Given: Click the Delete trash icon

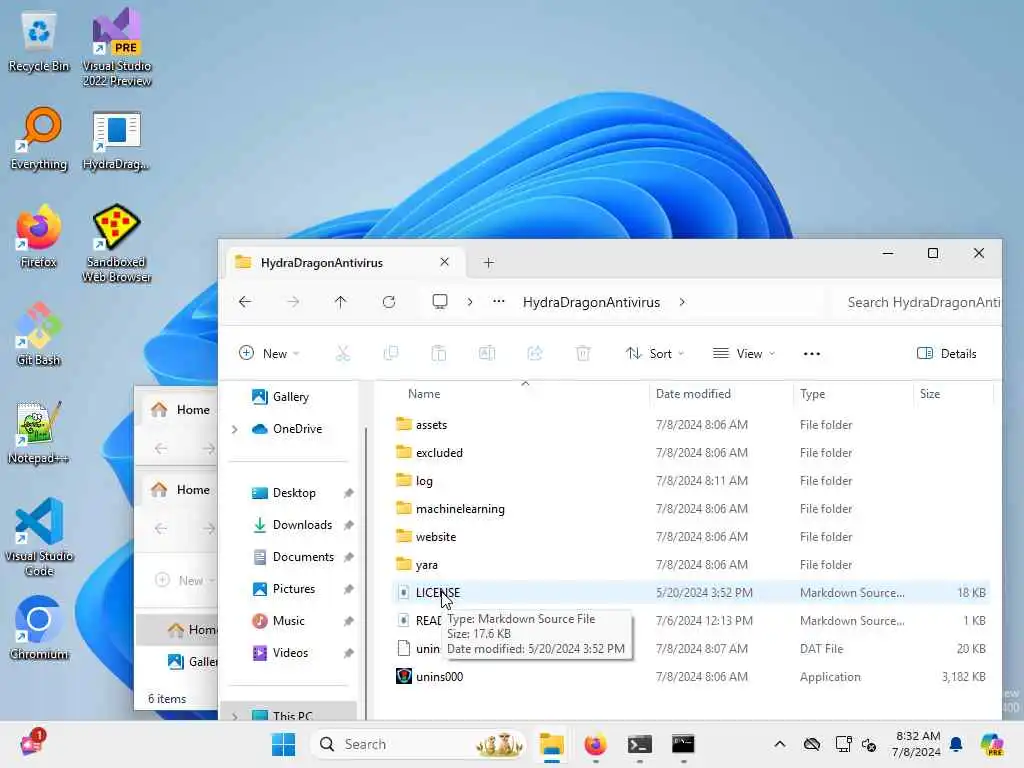Looking at the screenshot, I should [x=583, y=353].
